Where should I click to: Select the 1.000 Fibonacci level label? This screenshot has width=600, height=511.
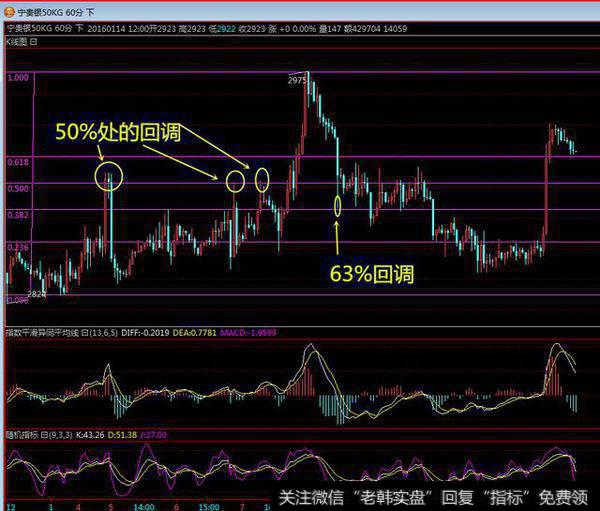tap(17, 76)
